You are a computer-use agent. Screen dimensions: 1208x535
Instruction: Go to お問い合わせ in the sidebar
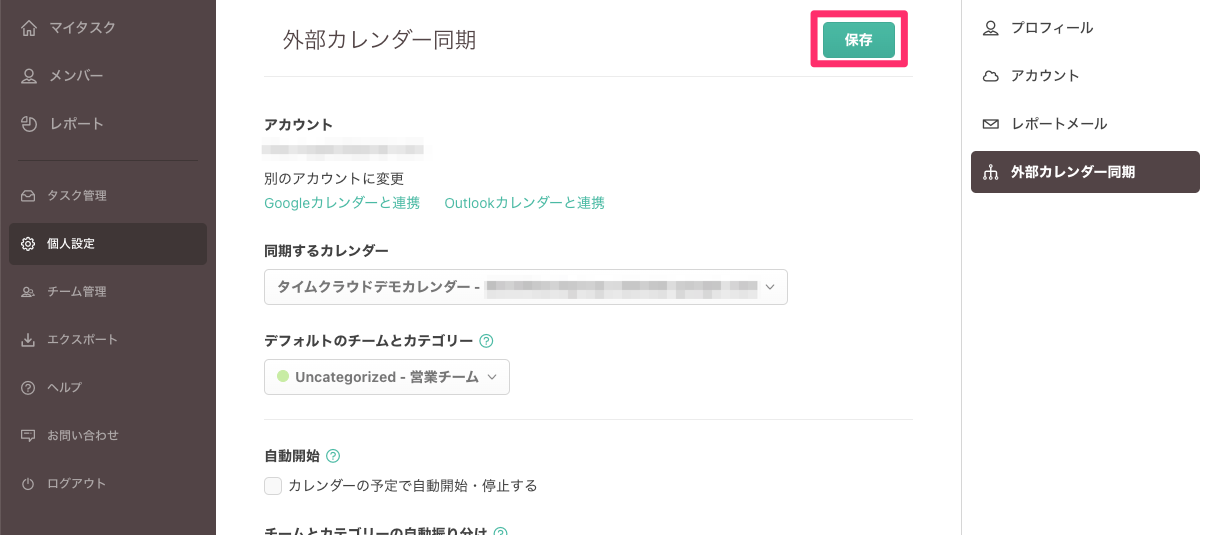tap(82, 436)
